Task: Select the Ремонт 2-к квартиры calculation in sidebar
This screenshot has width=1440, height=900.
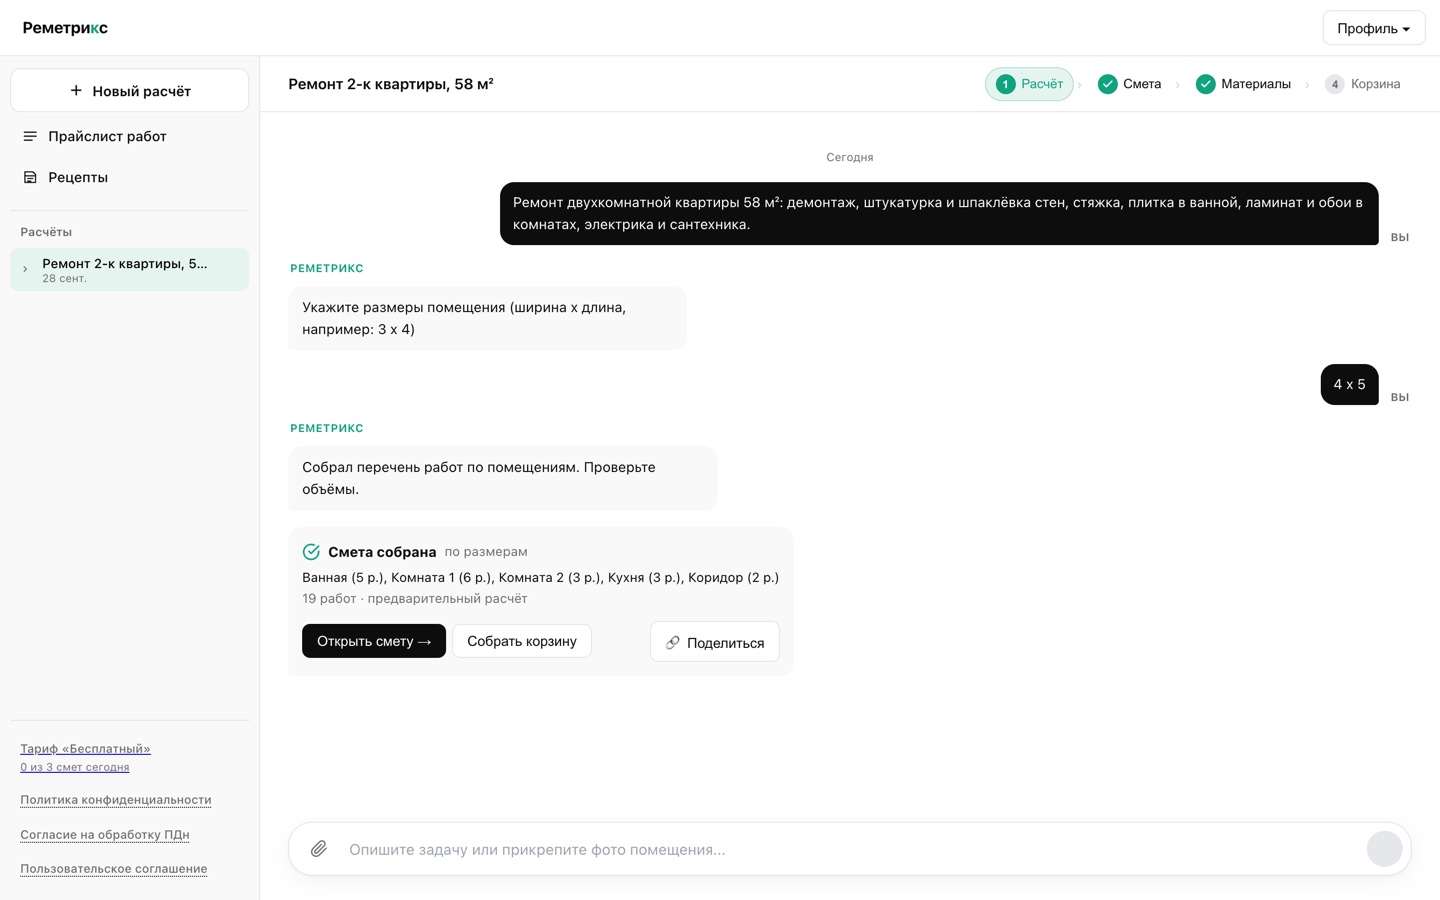Action: pyautogui.click(x=130, y=270)
